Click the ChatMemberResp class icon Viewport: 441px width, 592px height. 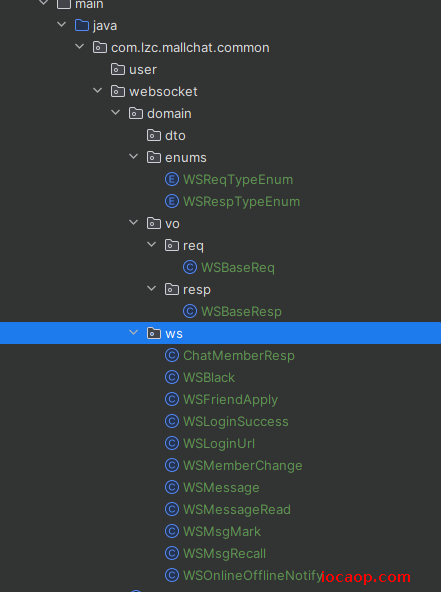(x=172, y=355)
